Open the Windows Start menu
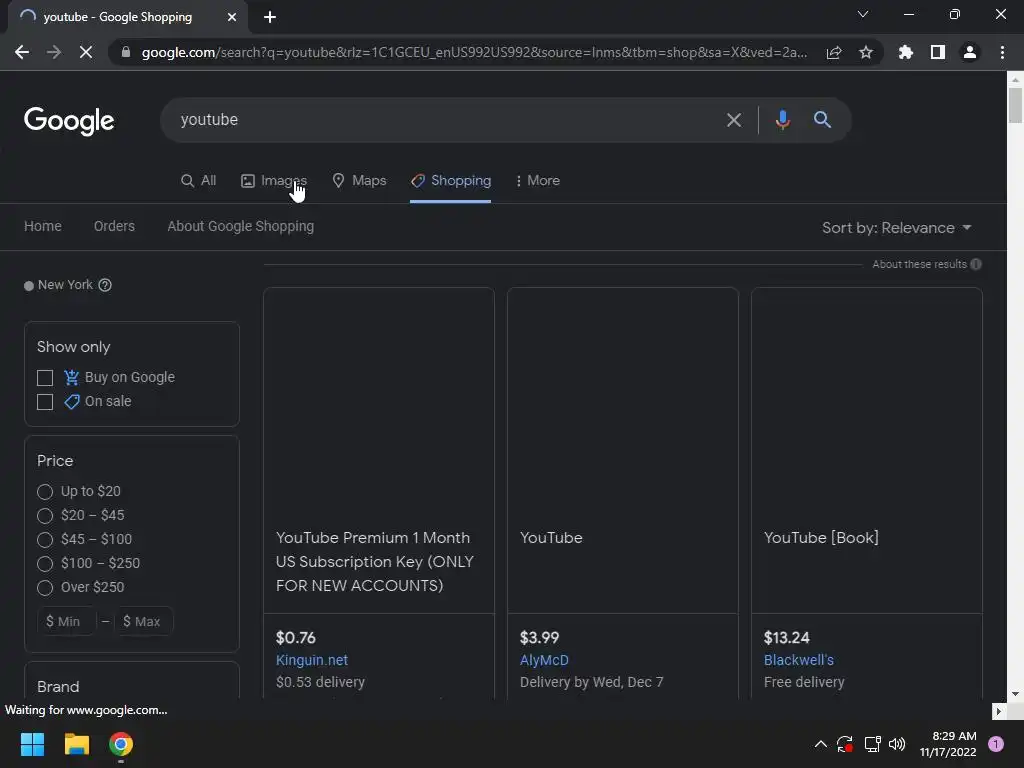The width and height of the screenshot is (1024, 768). click(32, 744)
